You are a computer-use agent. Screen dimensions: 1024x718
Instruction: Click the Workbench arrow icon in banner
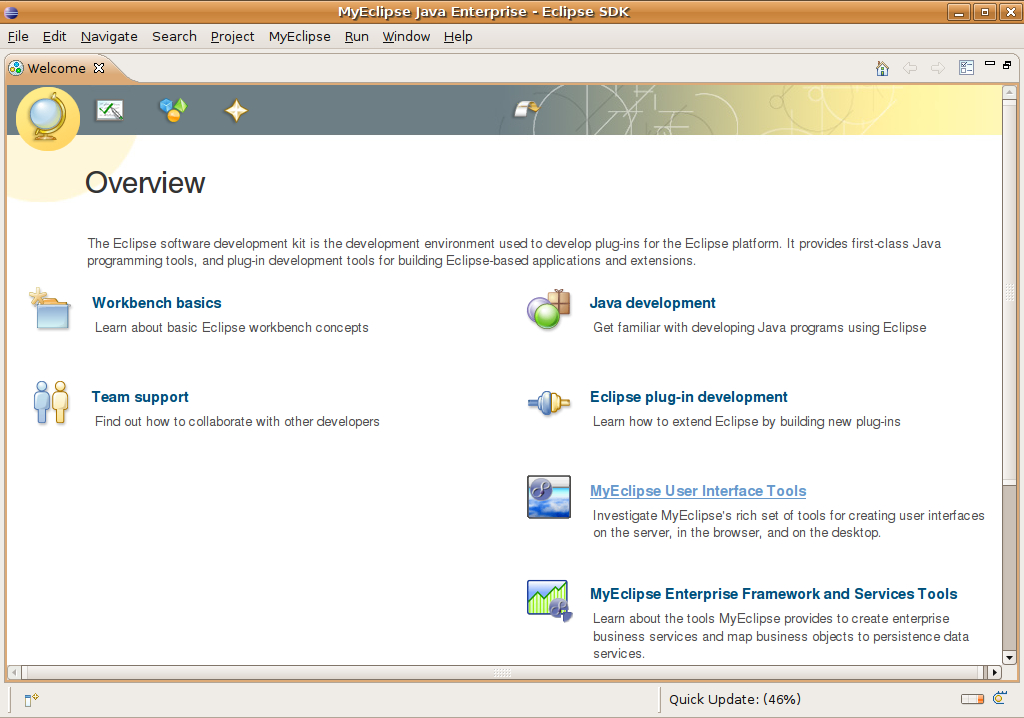pyautogui.click(x=526, y=108)
